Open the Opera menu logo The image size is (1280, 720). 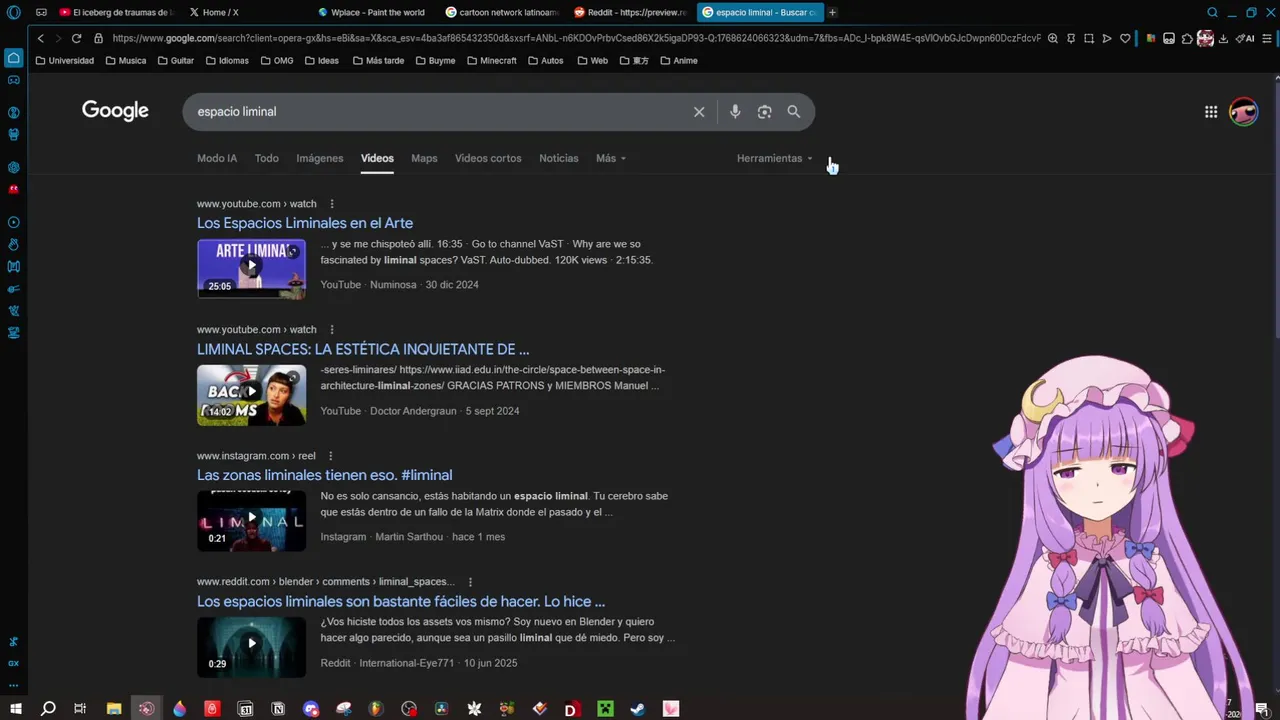(x=13, y=12)
